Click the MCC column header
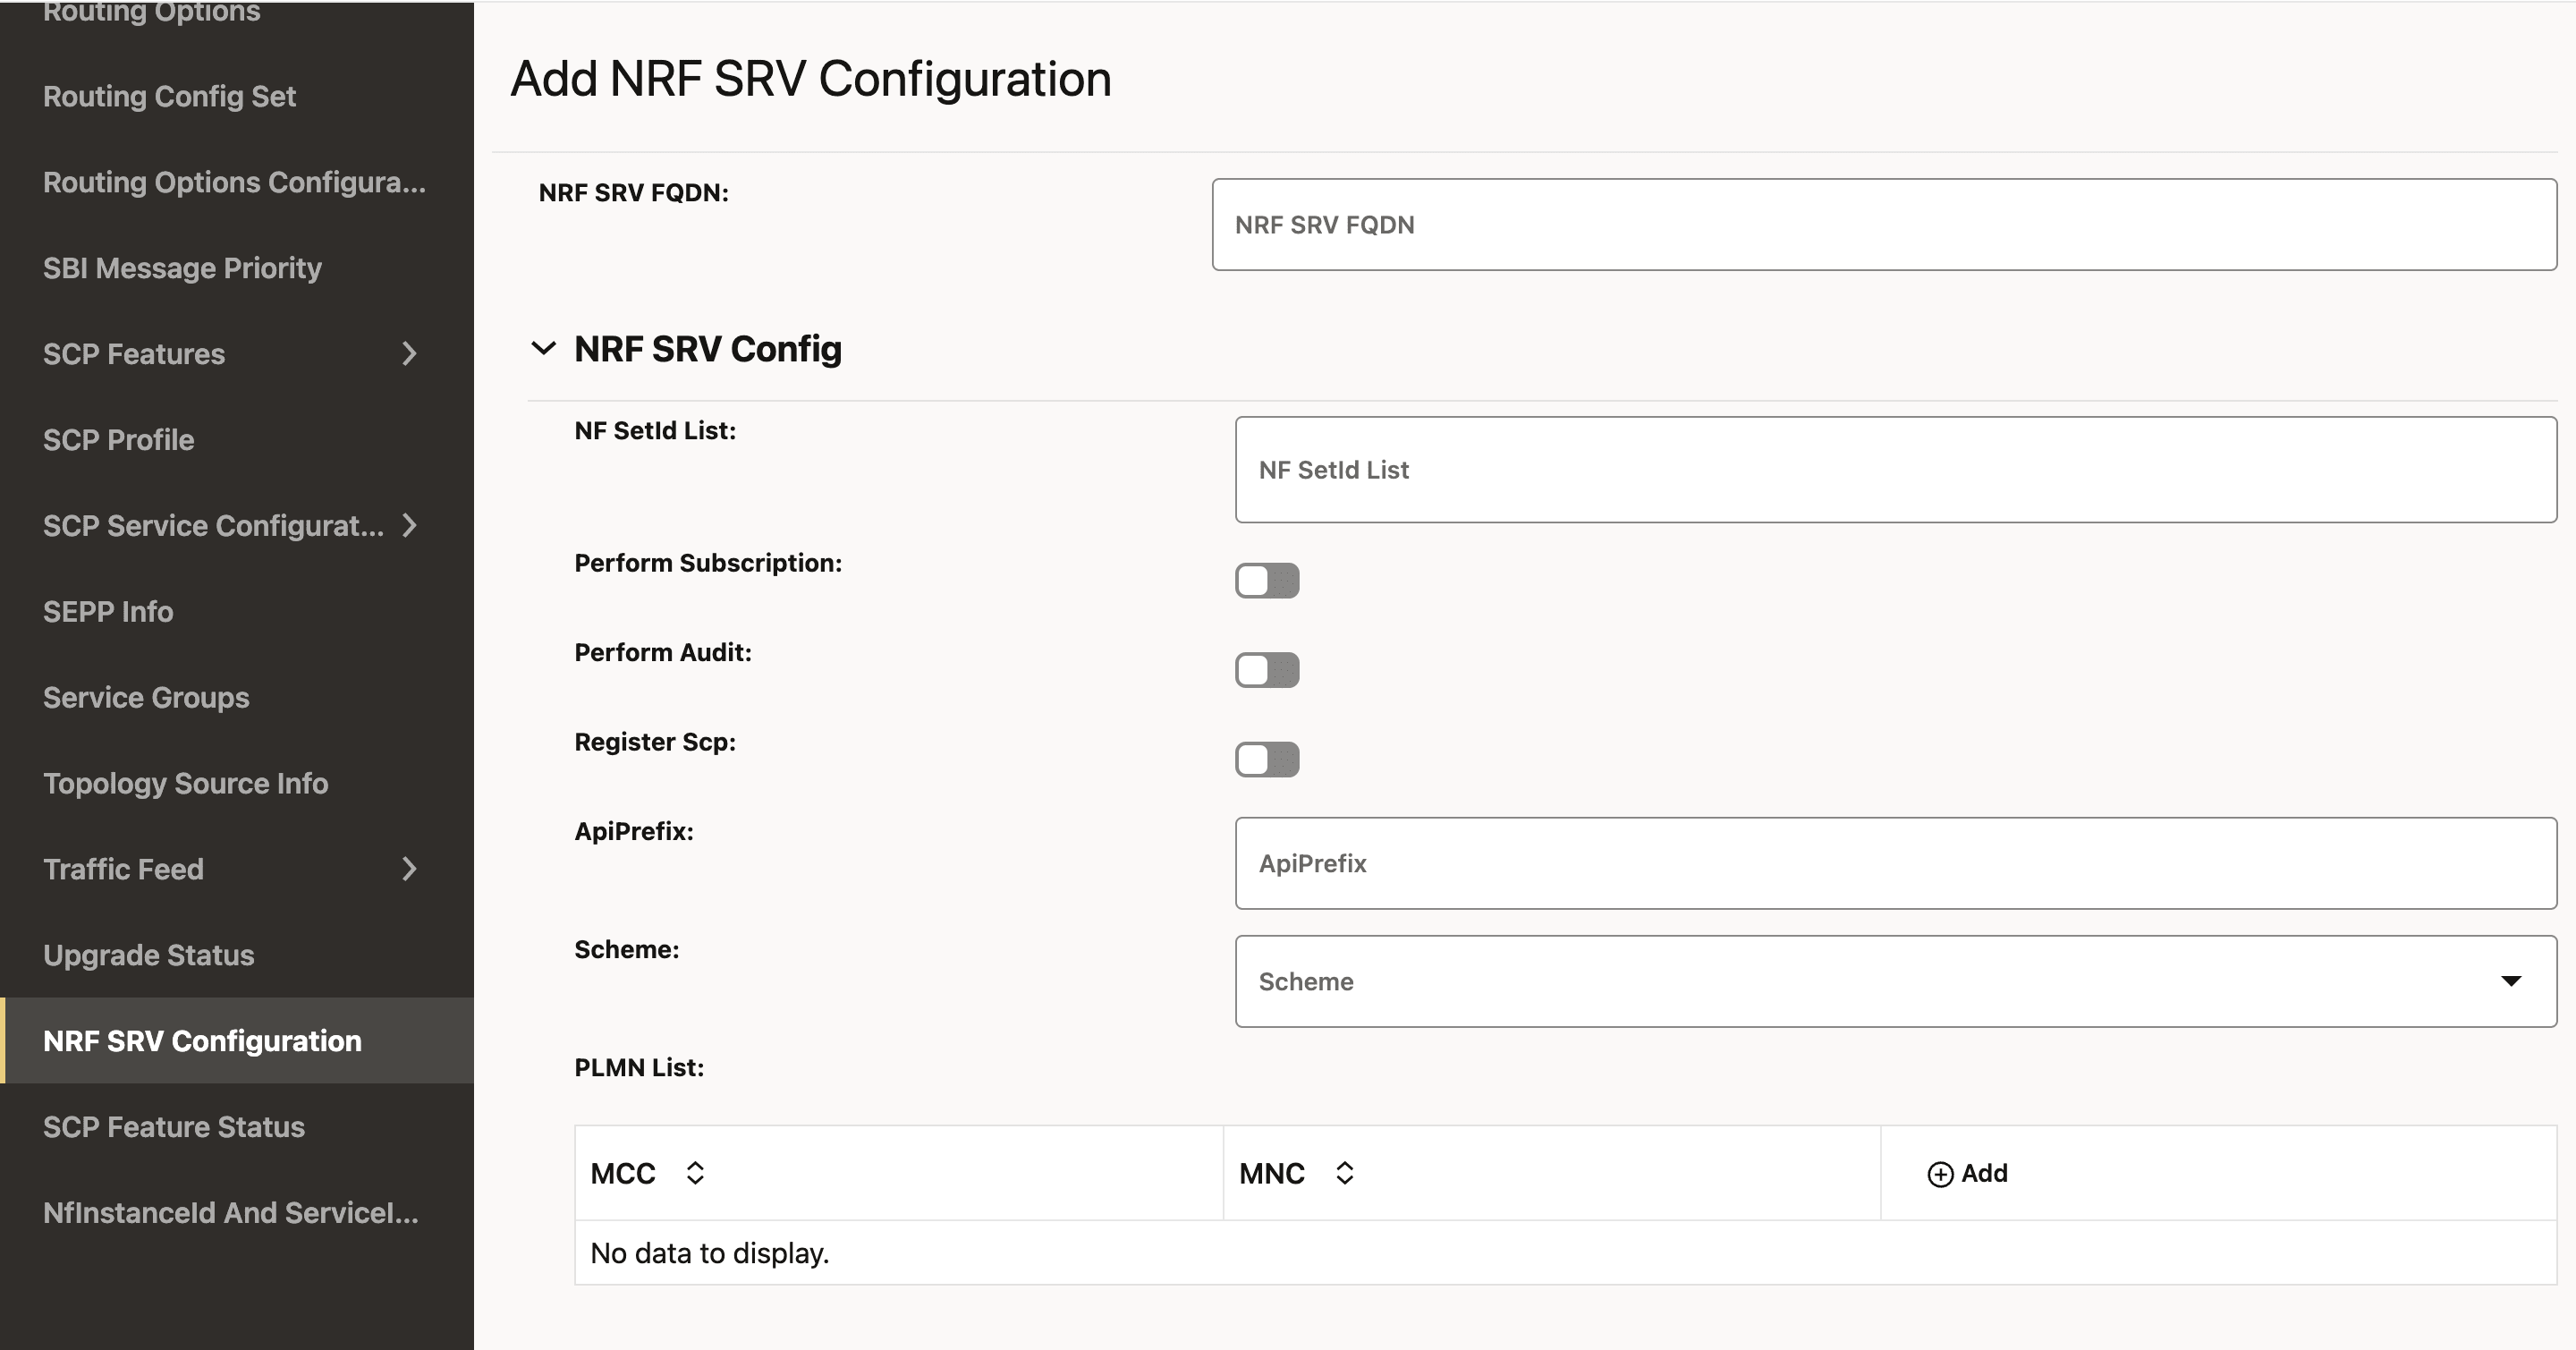The height and width of the screenshot is (1350, 2576). click(x=623, y=1173)
